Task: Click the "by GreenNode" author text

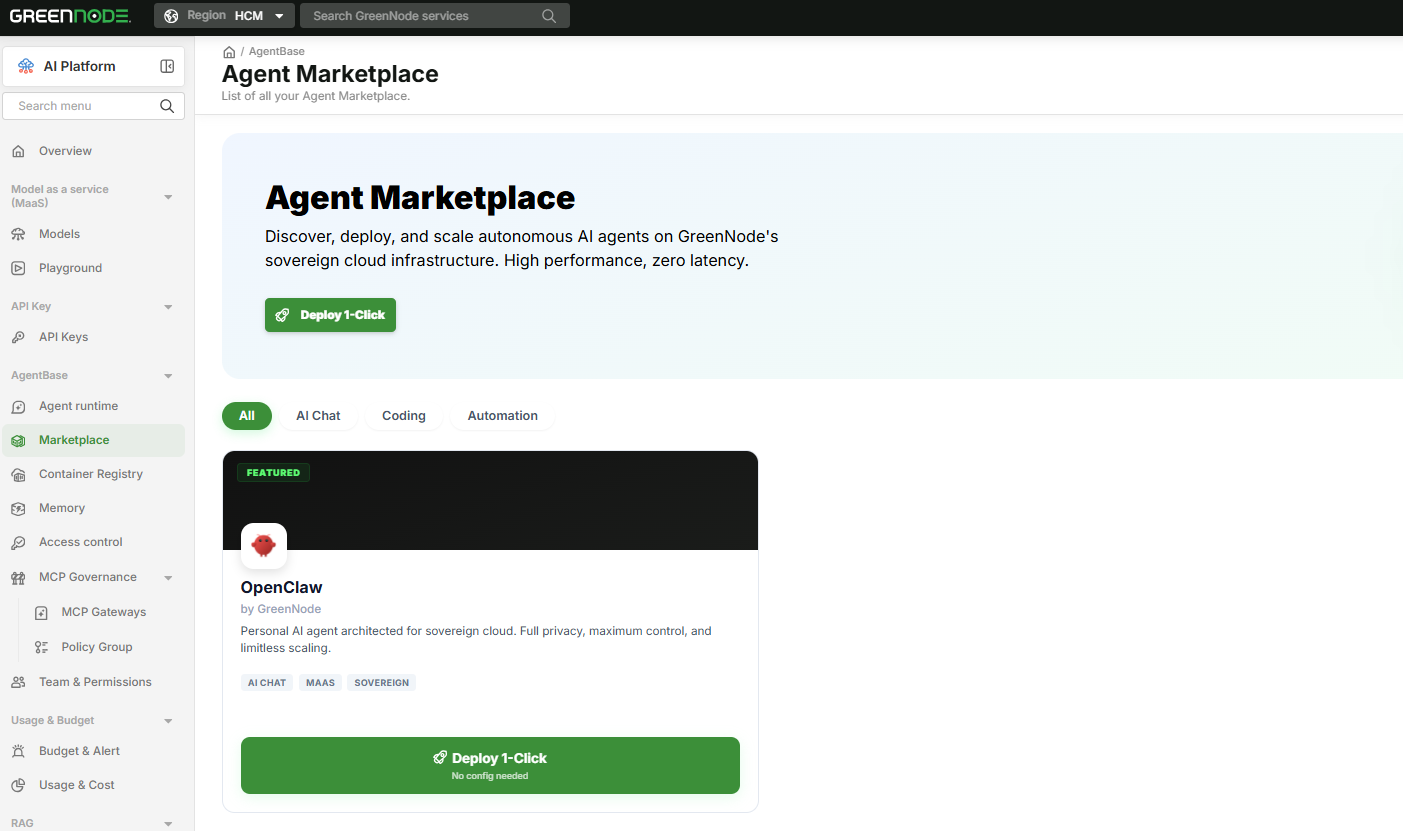Action: 281,609
